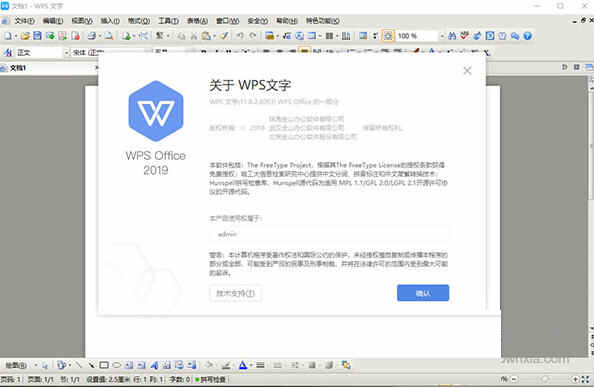Open the 表格(A) menu
Viewport: 594px width, 388px height.
tap(197, 21)
